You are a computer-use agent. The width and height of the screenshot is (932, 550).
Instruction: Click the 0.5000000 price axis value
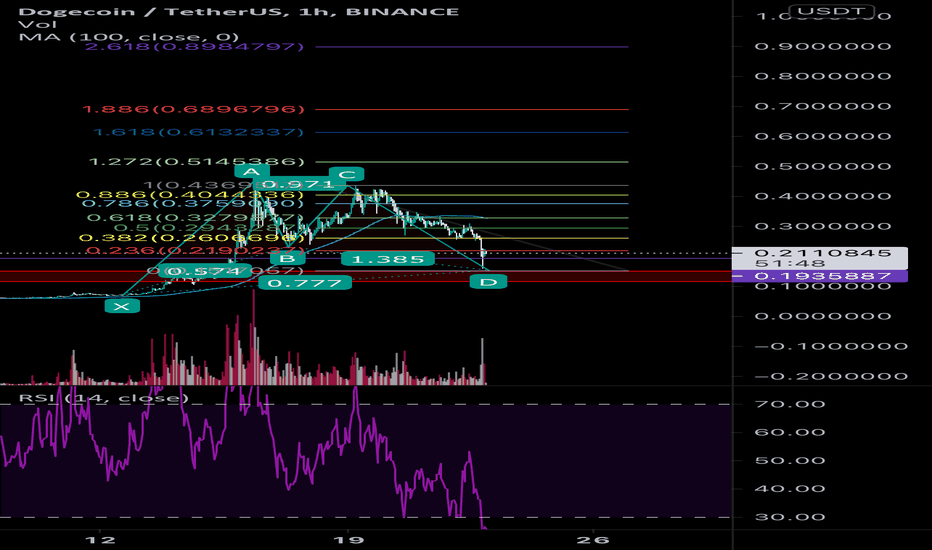point(823,166)
